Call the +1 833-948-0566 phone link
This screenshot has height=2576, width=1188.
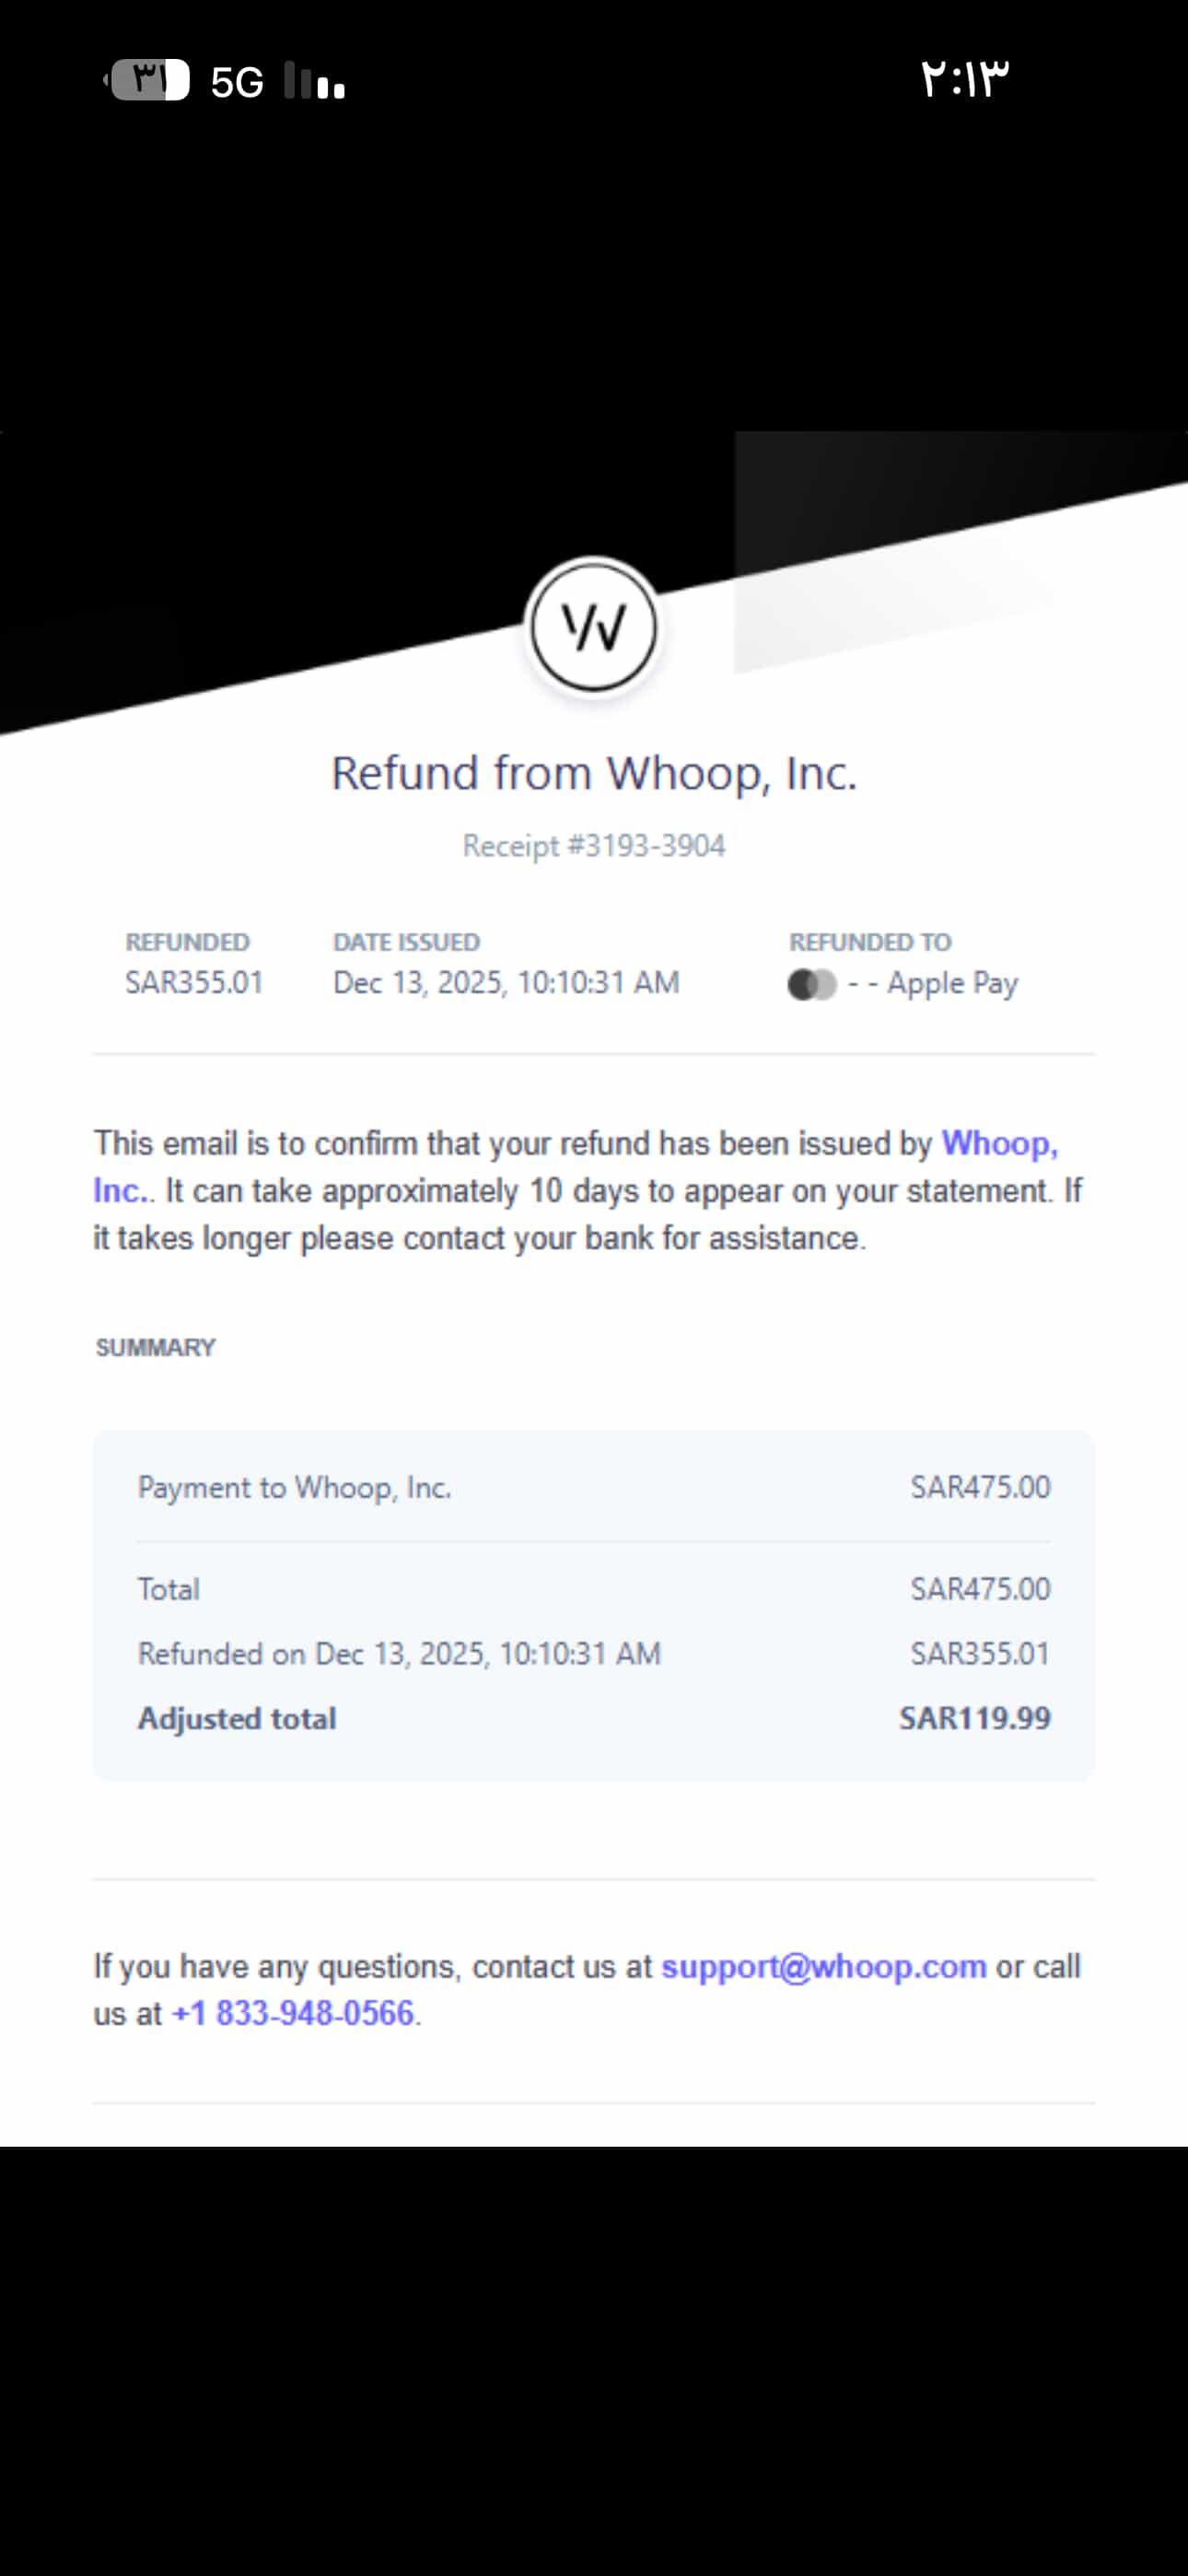coord(293,2013)
